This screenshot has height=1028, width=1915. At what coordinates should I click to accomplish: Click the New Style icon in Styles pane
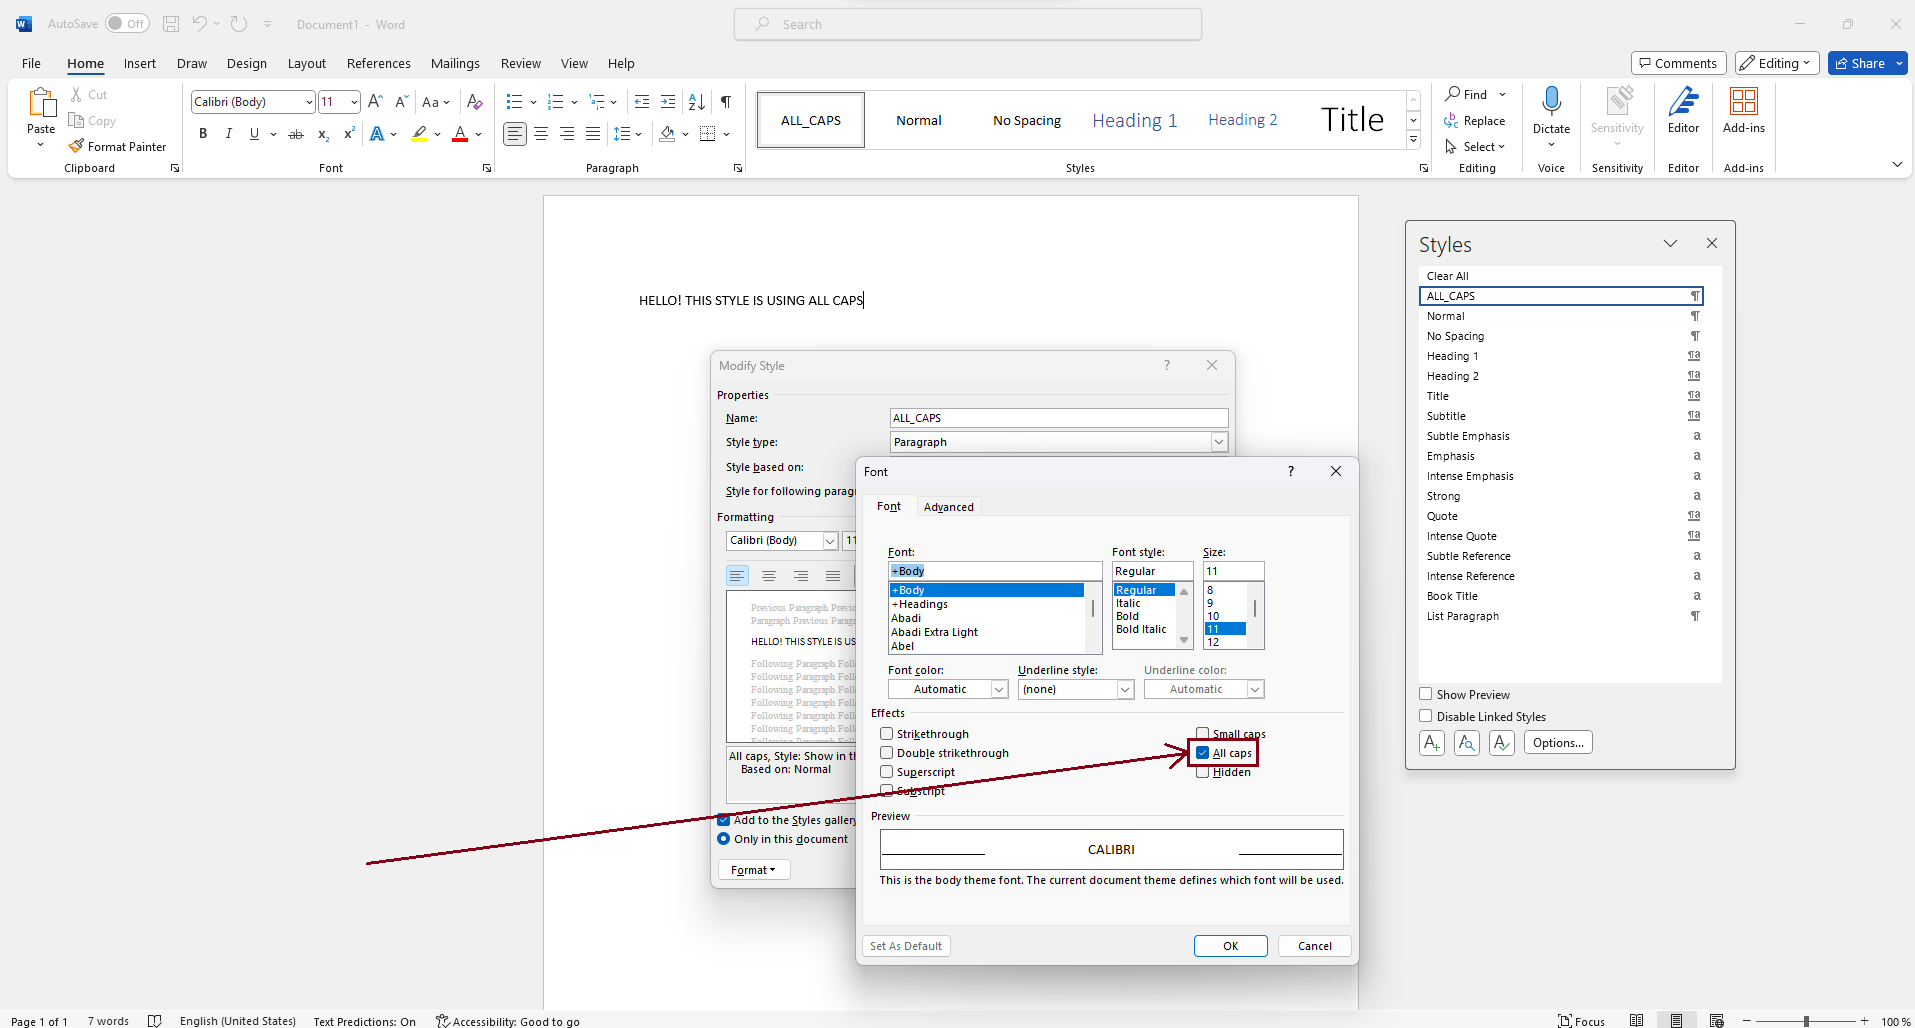pyautogui.click(x=1432, y=743)
